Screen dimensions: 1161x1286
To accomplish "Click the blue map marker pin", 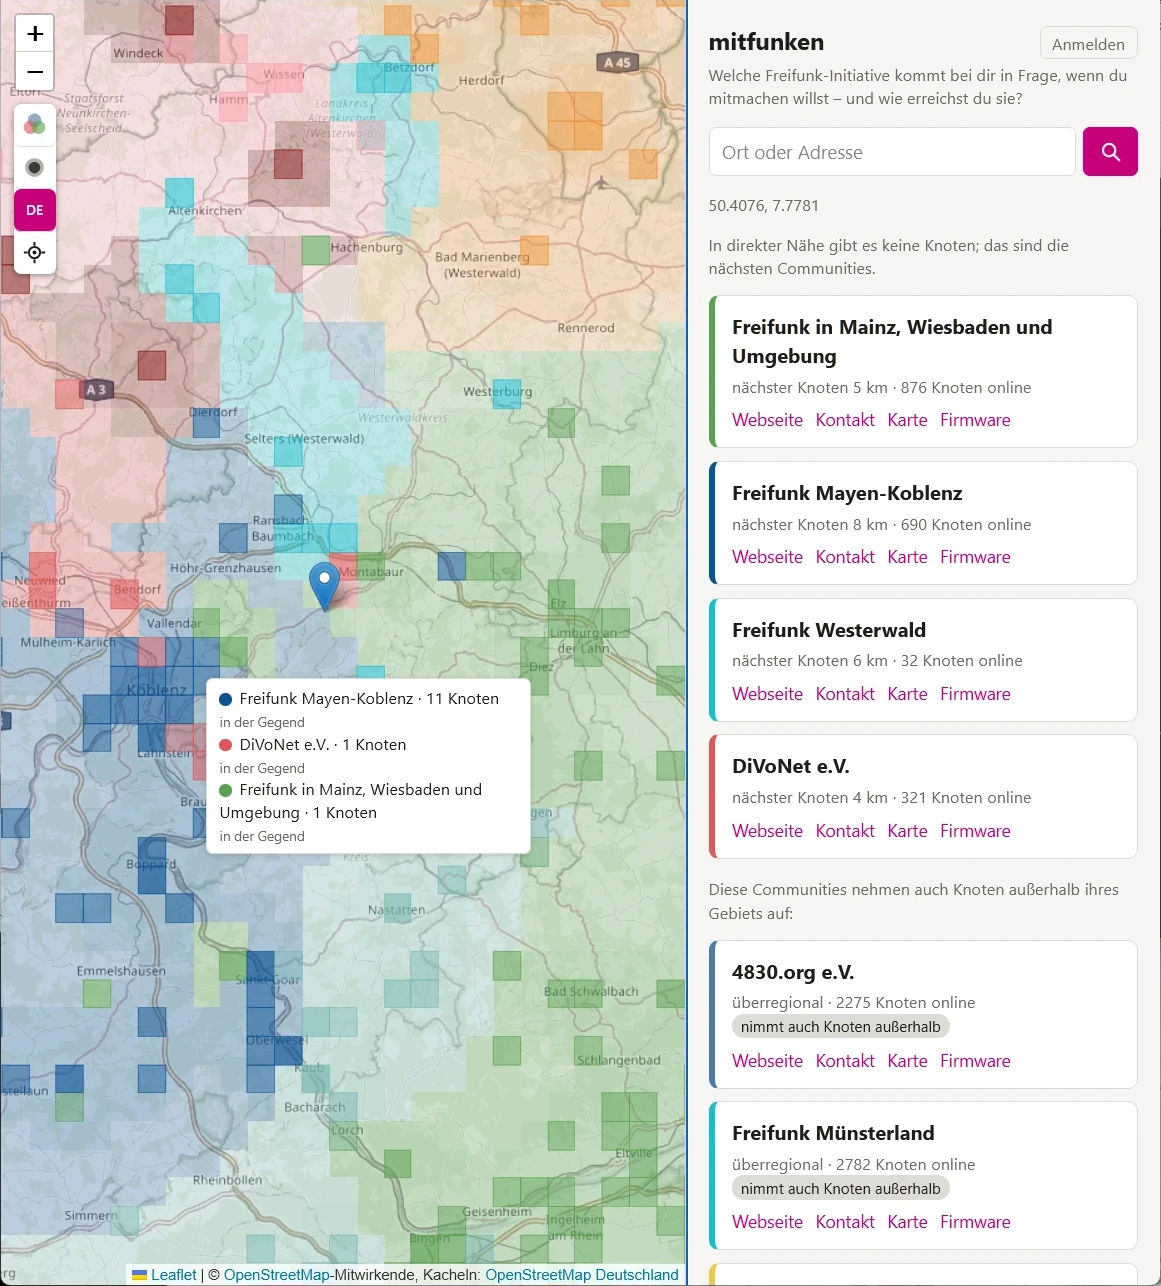I will point(324,586).
